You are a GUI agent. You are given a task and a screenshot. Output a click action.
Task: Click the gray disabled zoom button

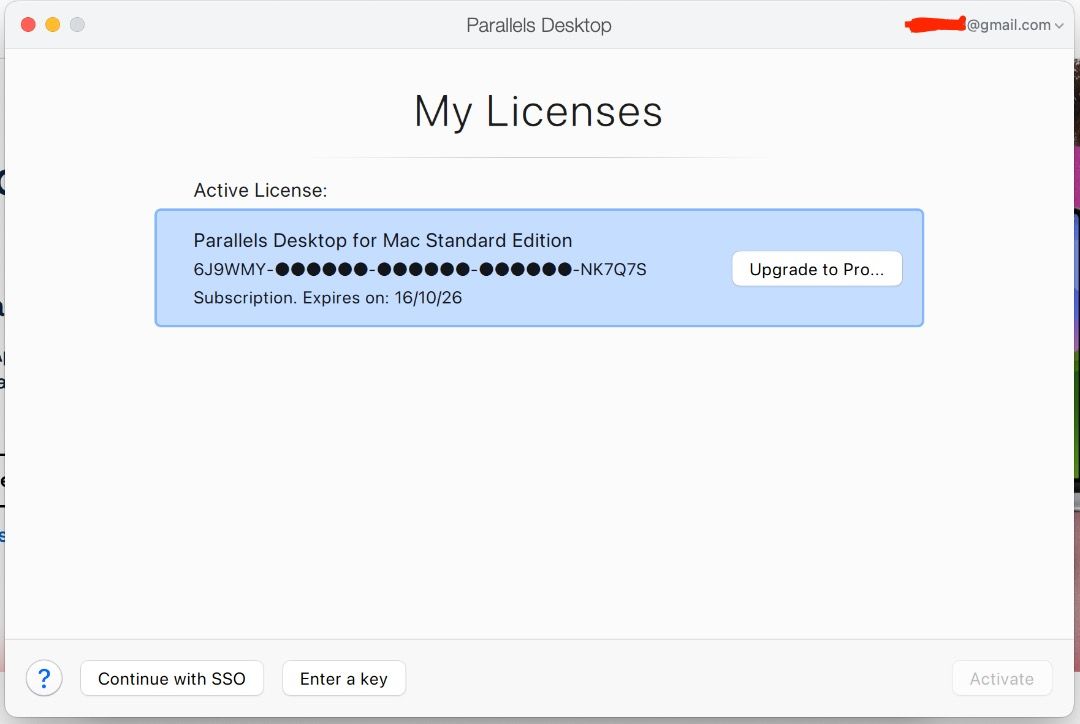tap(77, 25)
